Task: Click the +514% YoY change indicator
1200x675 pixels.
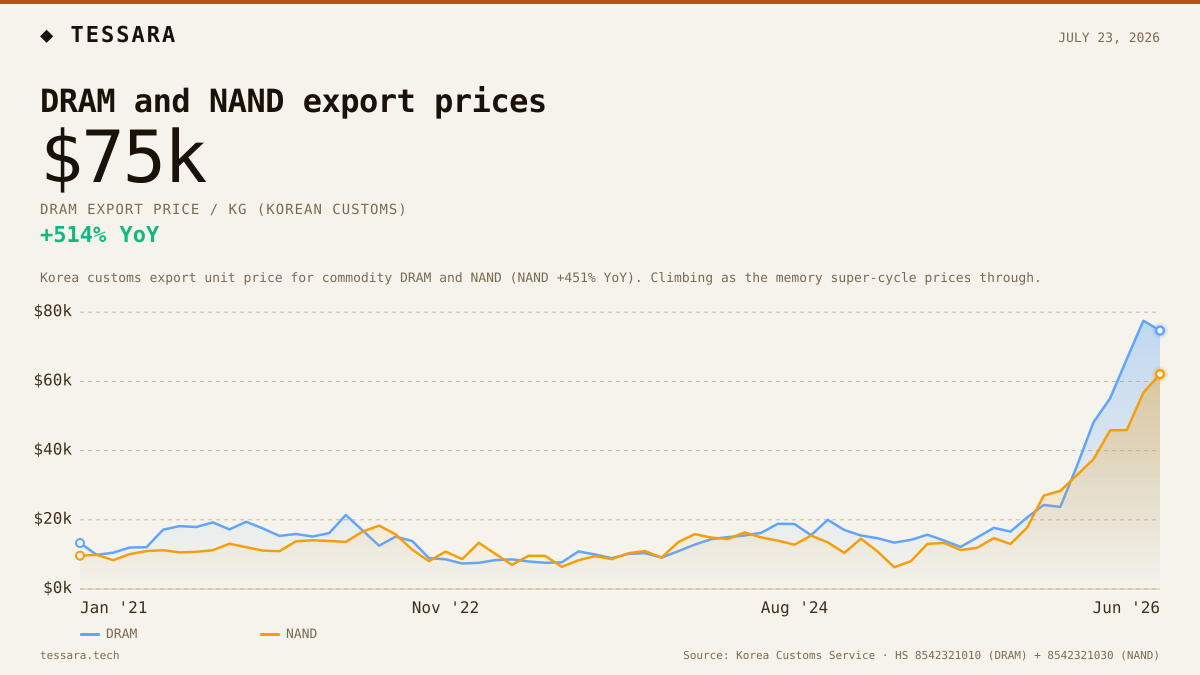Action: [x=99, y=235]
